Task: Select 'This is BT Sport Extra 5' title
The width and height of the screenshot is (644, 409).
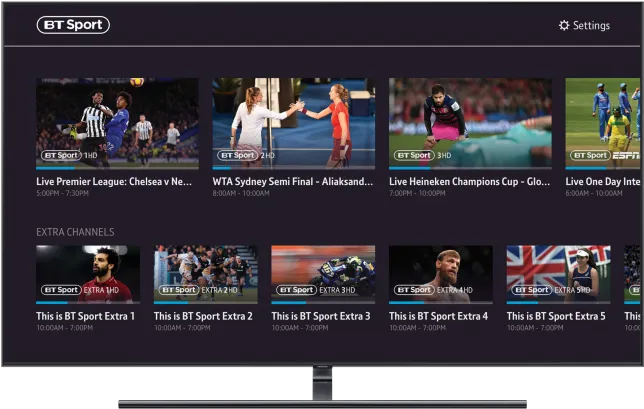Action: click(x=556, y=316)
